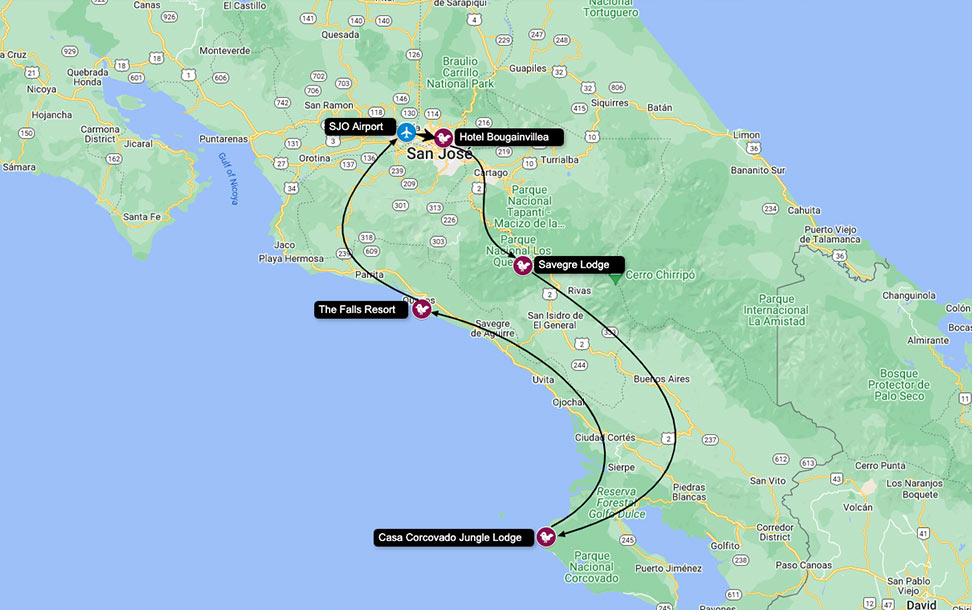
Task: Click the Golfito town label
Action: pos(725,546)
